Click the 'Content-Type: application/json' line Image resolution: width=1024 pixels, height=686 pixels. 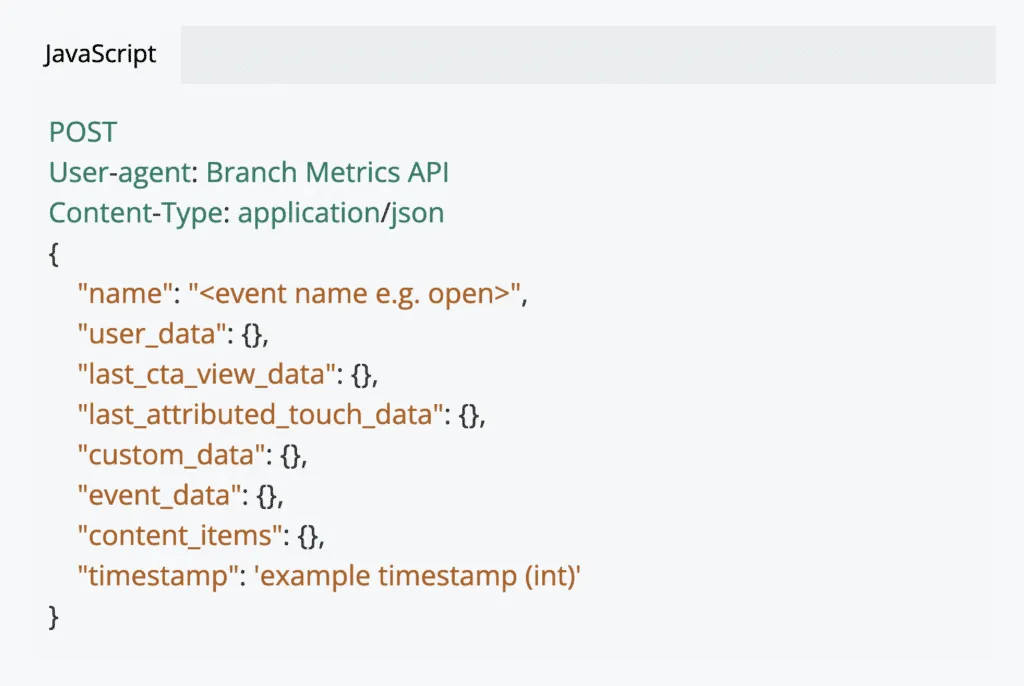(247, 214)
